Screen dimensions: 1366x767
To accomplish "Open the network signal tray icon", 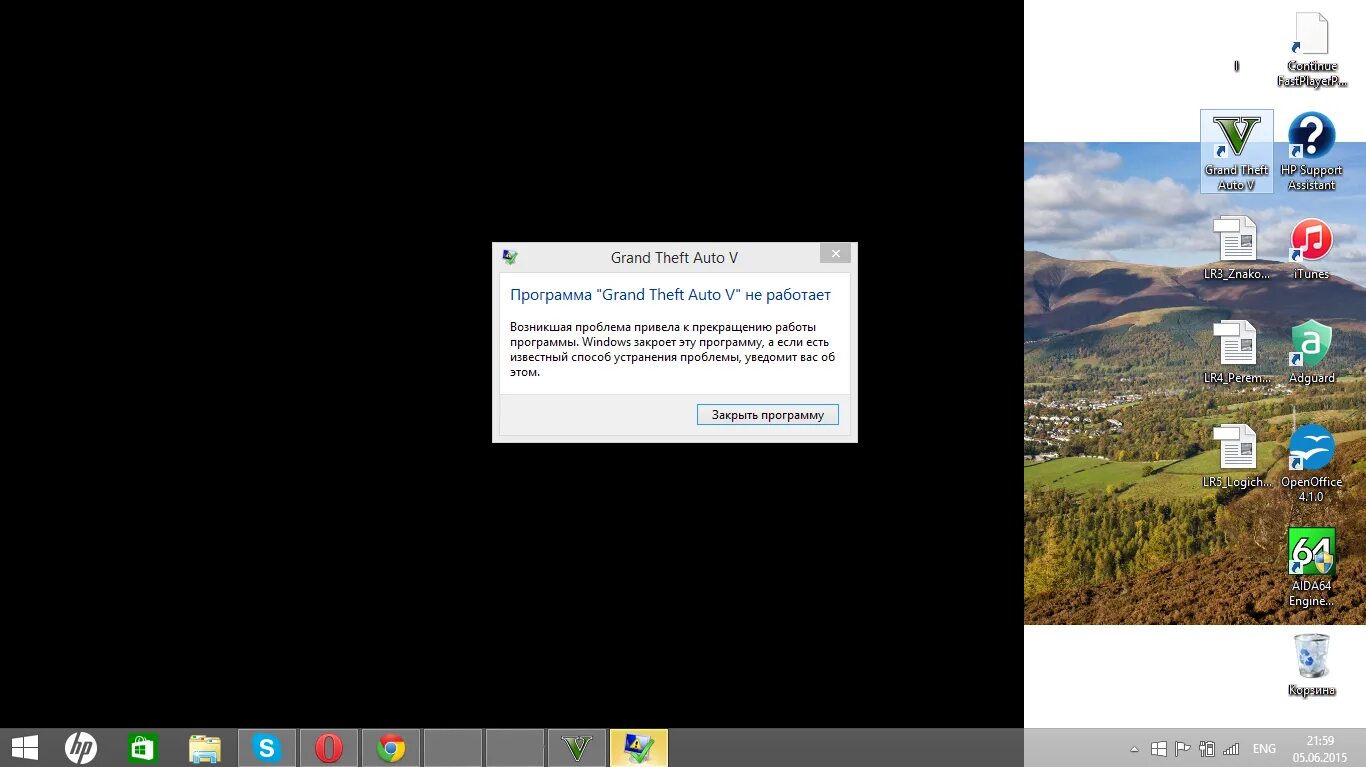I will pos(1231,748).
